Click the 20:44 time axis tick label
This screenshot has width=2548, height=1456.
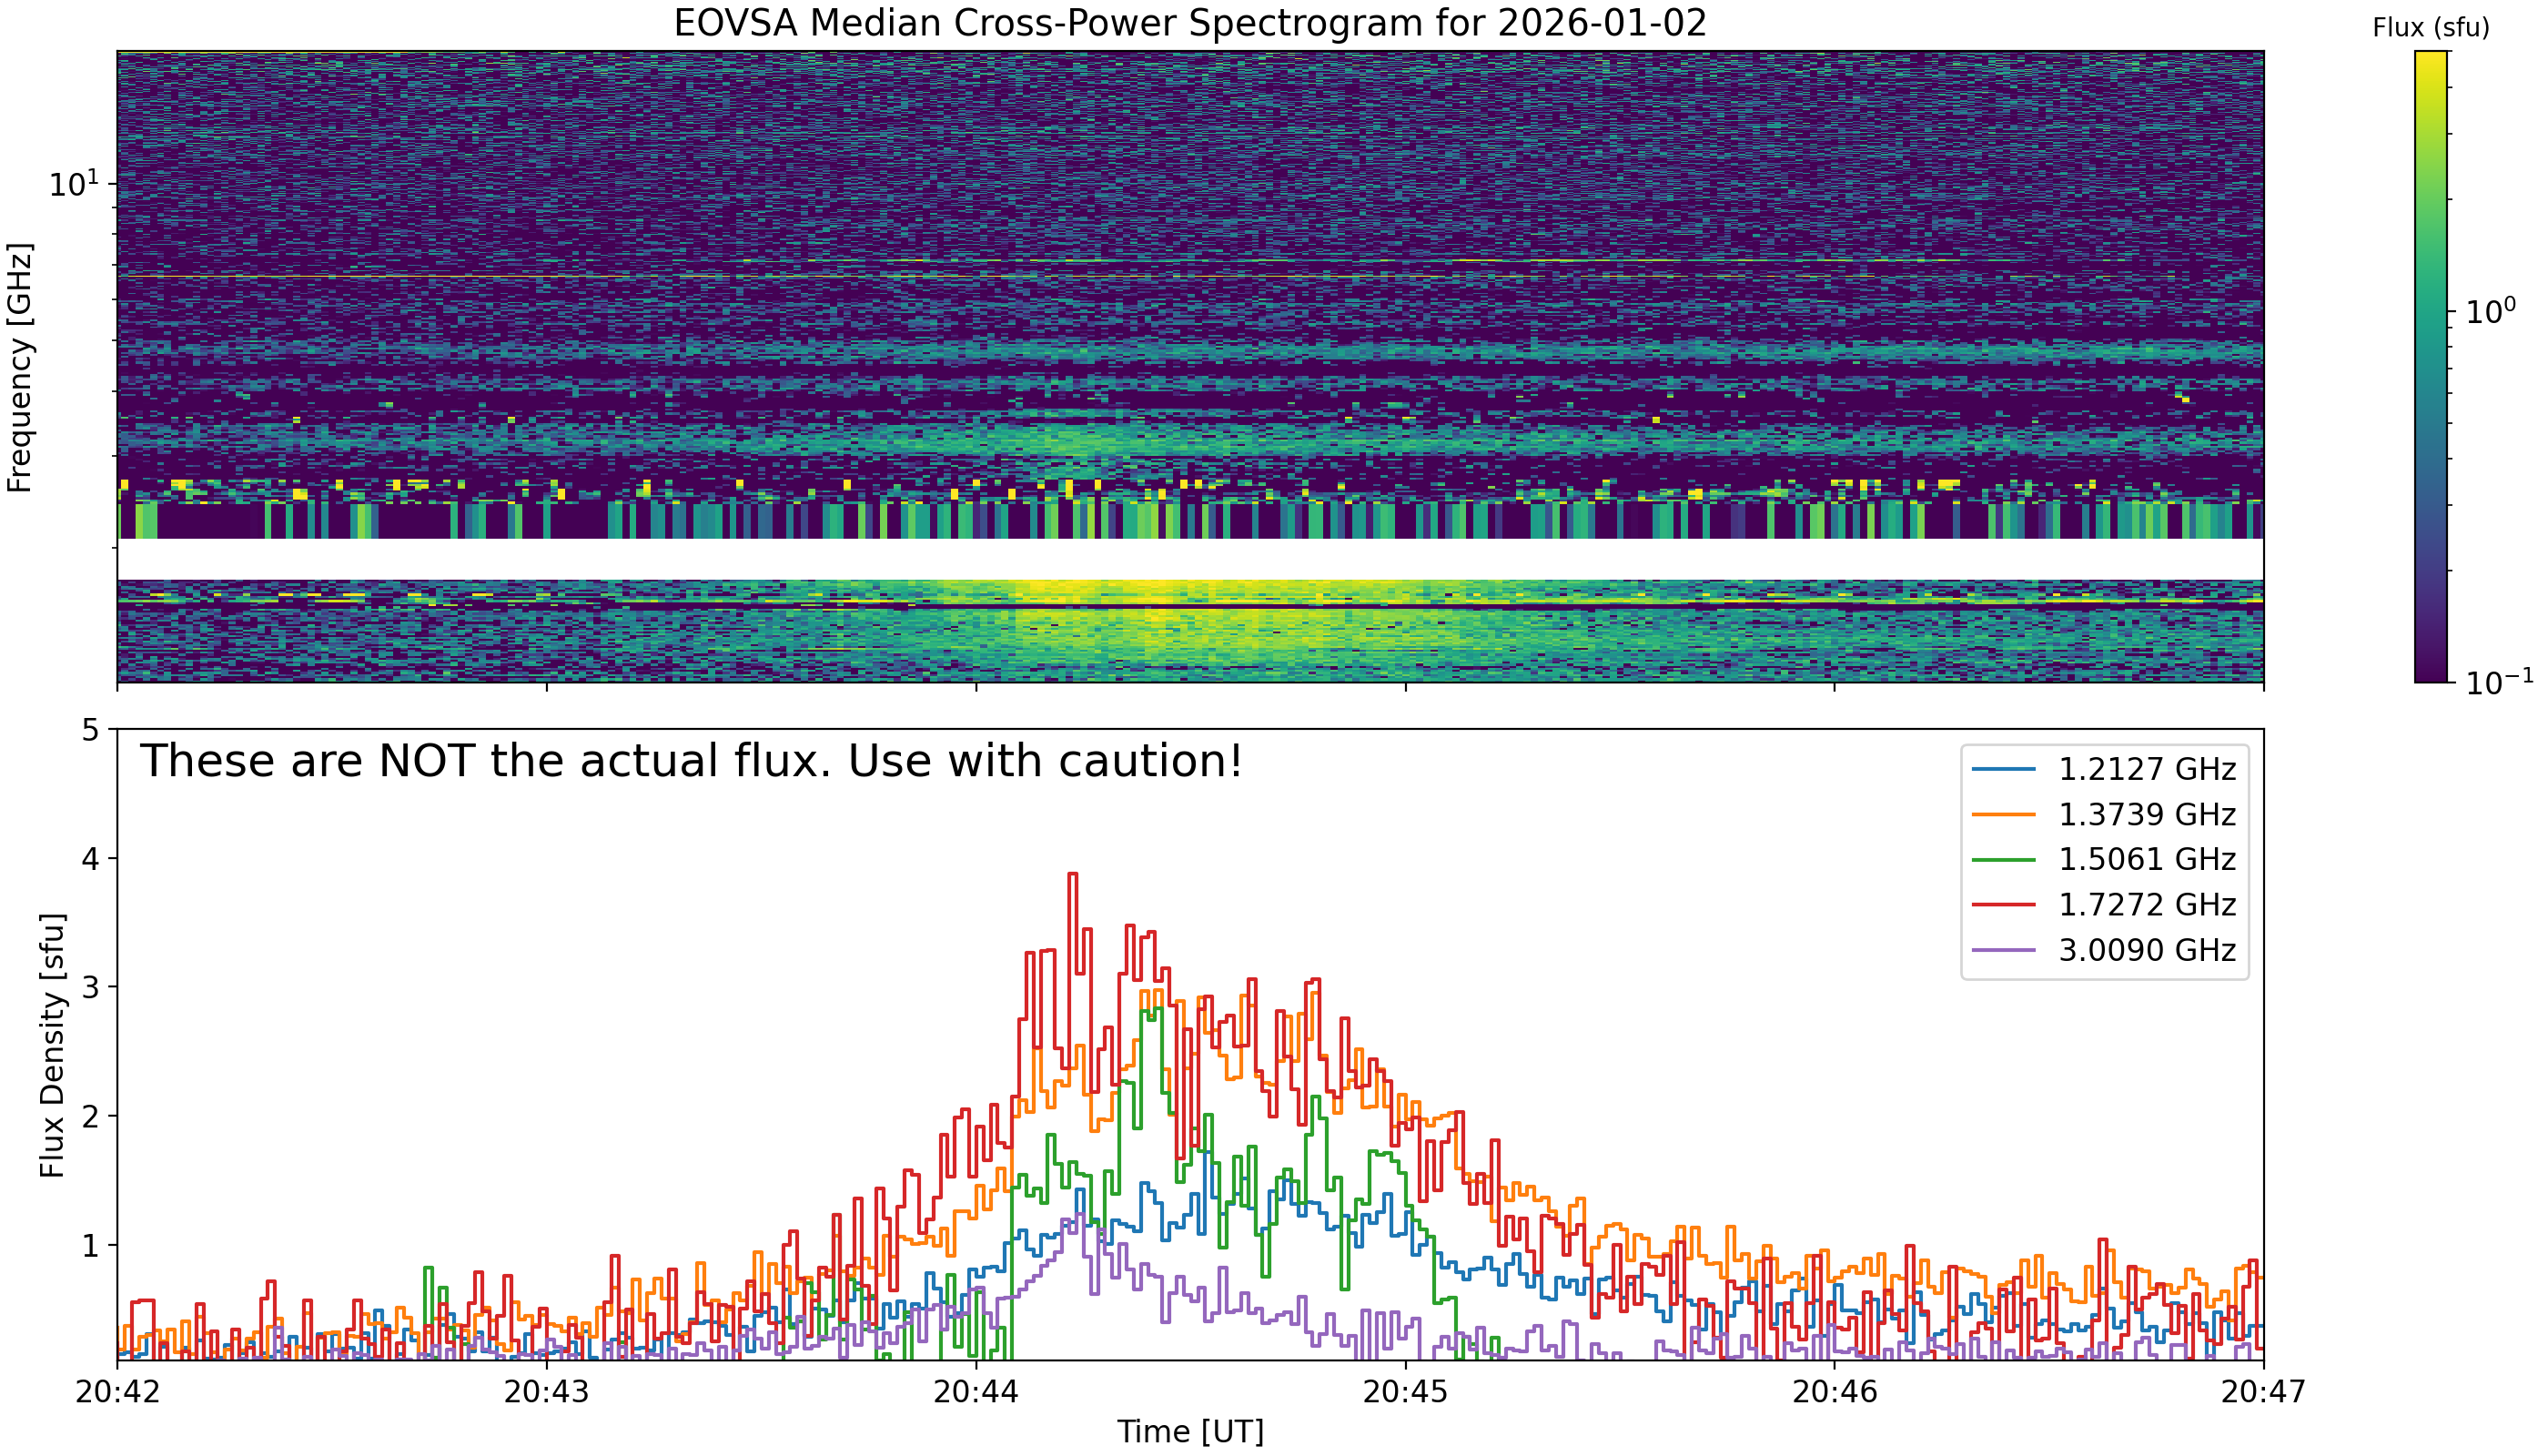pos(976,1392)
